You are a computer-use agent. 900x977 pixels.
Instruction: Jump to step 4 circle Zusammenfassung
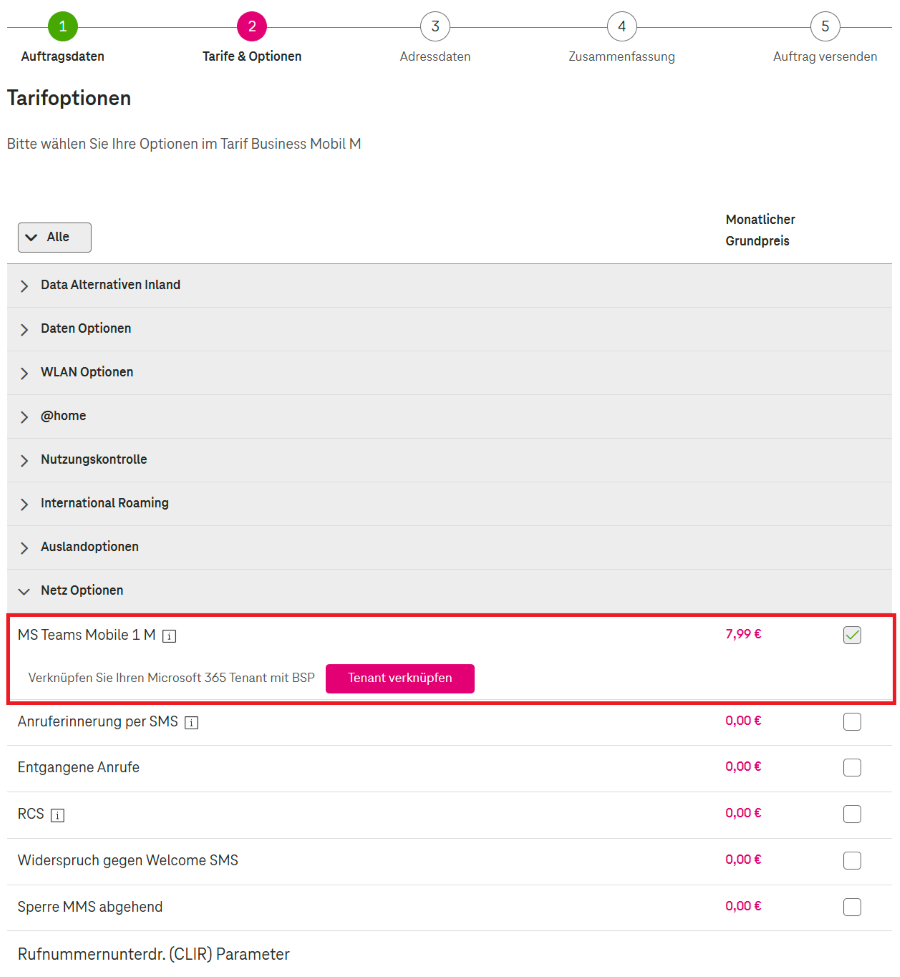[x=621, y=26]
